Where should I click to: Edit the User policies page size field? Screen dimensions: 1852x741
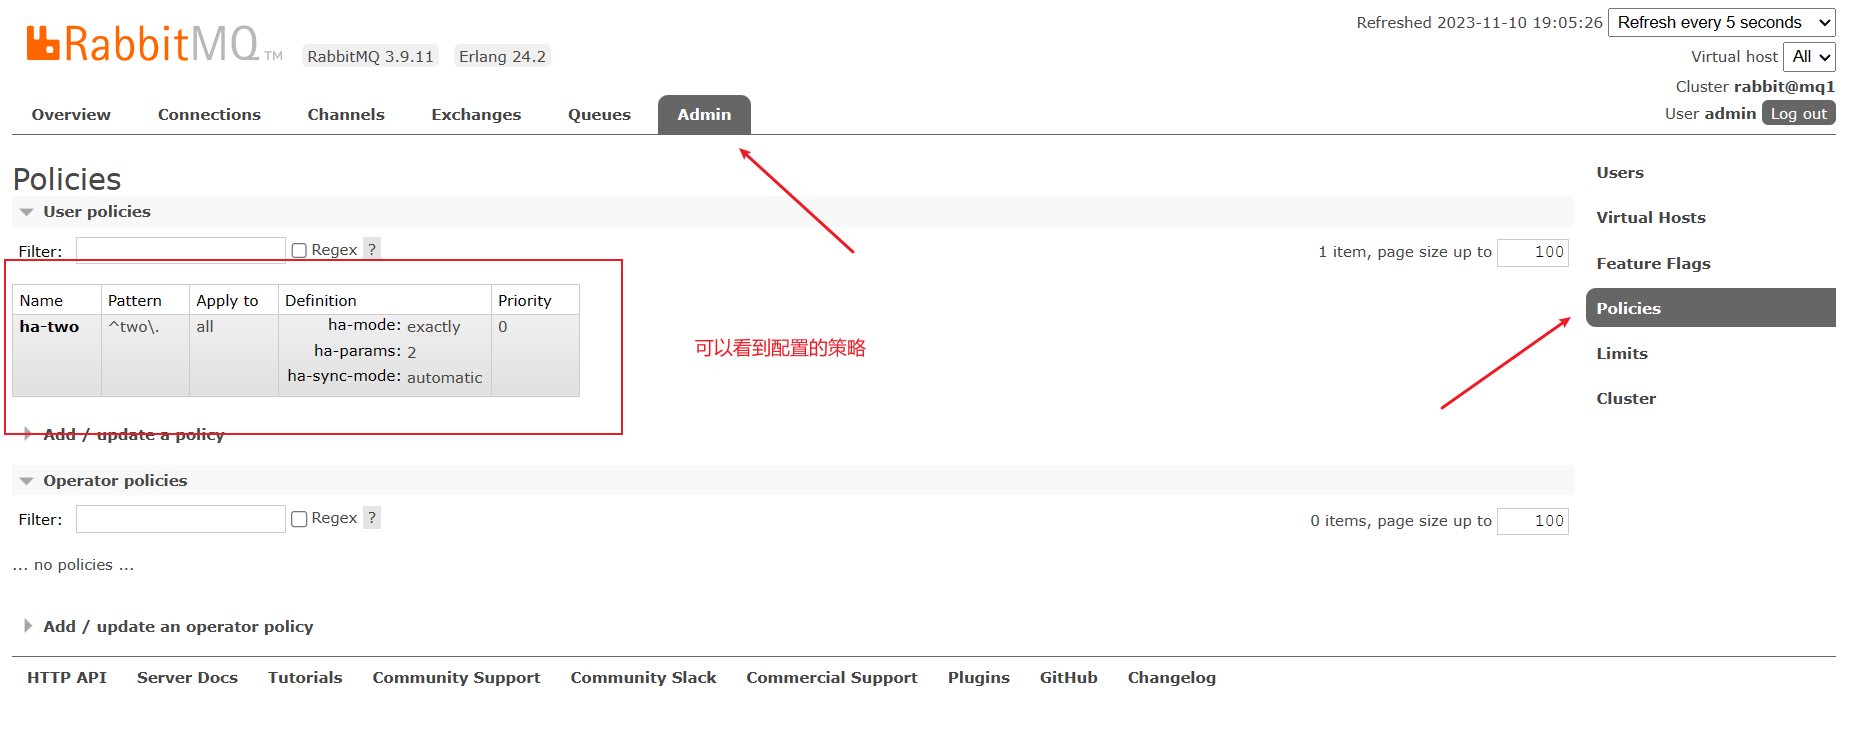[x=1533, y=252]
